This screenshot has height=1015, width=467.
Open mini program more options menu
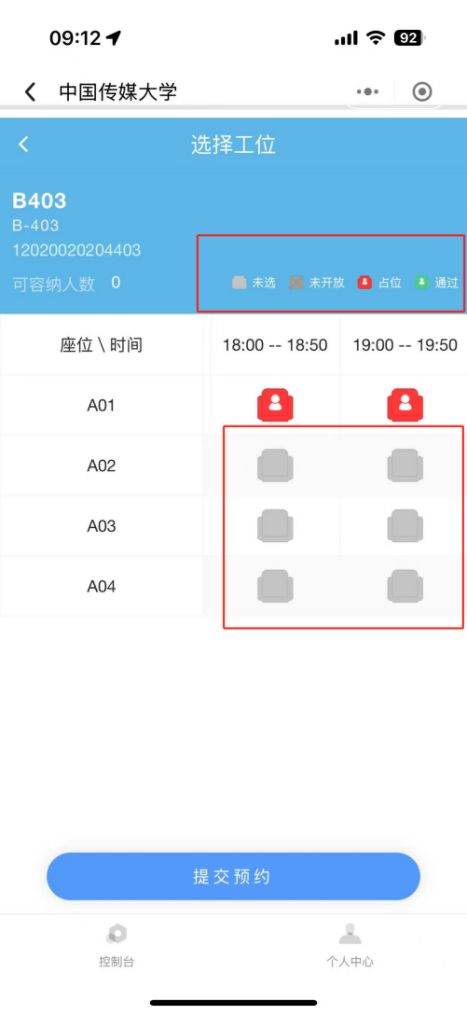click(x=368, y=92)
